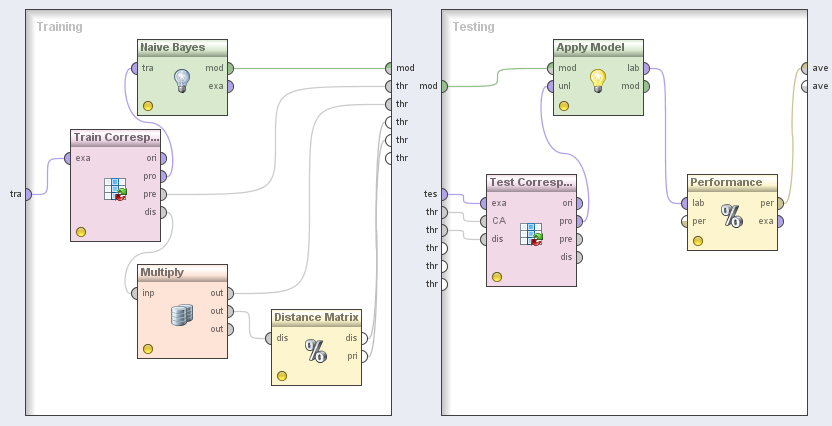Click the 'per' output port of Performance
The width and height of the screenshot is (832, 426).
pyautogui.click(x=780, y=203)
